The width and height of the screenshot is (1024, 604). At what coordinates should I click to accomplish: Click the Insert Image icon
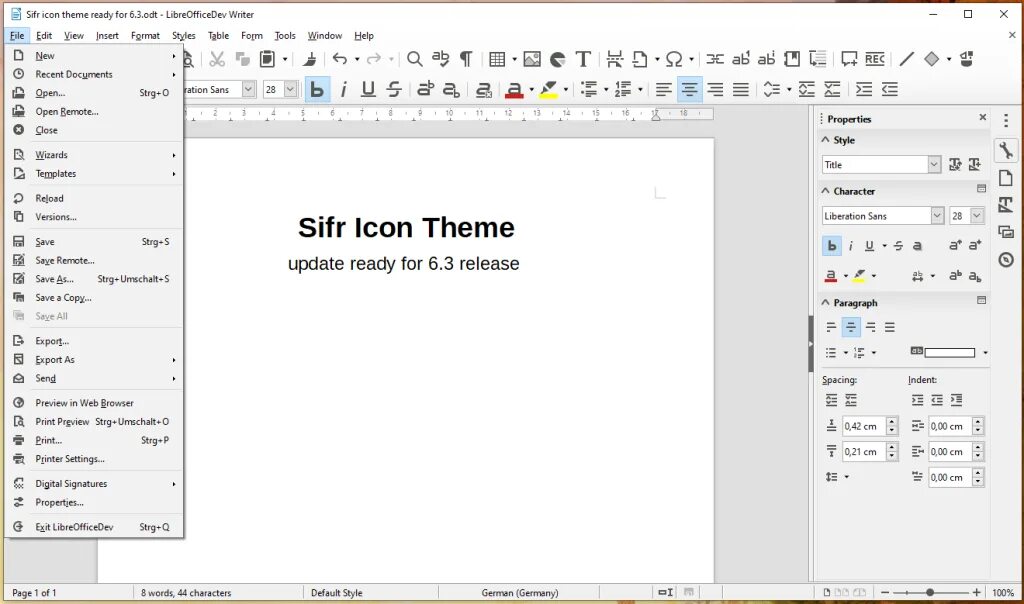pyautogui.click(x=532, y=59)
